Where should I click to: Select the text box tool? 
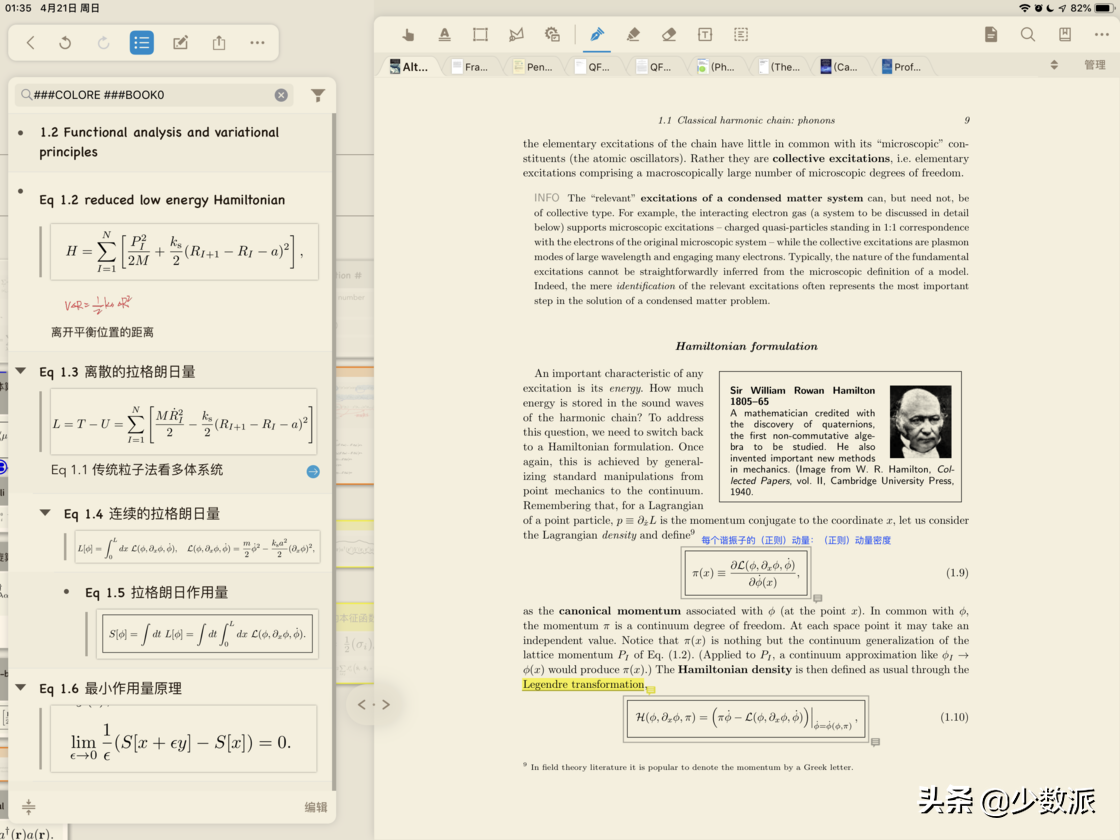(705, 34)
